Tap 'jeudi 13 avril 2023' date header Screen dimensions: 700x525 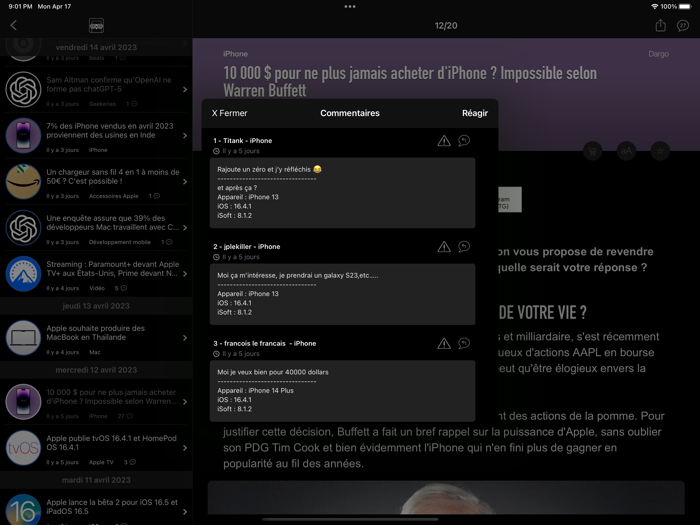[96, 306]
